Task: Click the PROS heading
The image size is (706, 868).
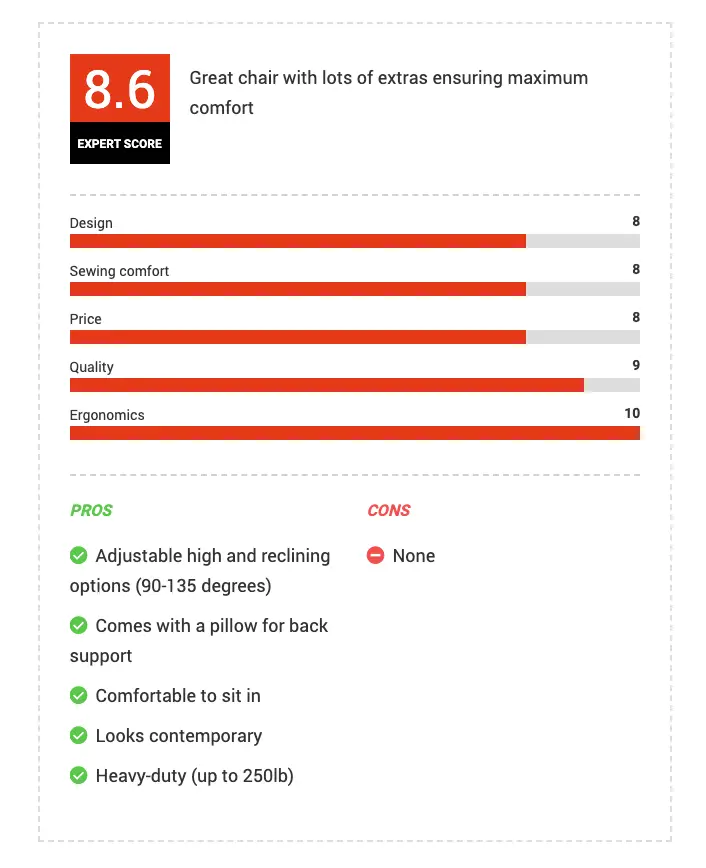Action: coord(91,510)
